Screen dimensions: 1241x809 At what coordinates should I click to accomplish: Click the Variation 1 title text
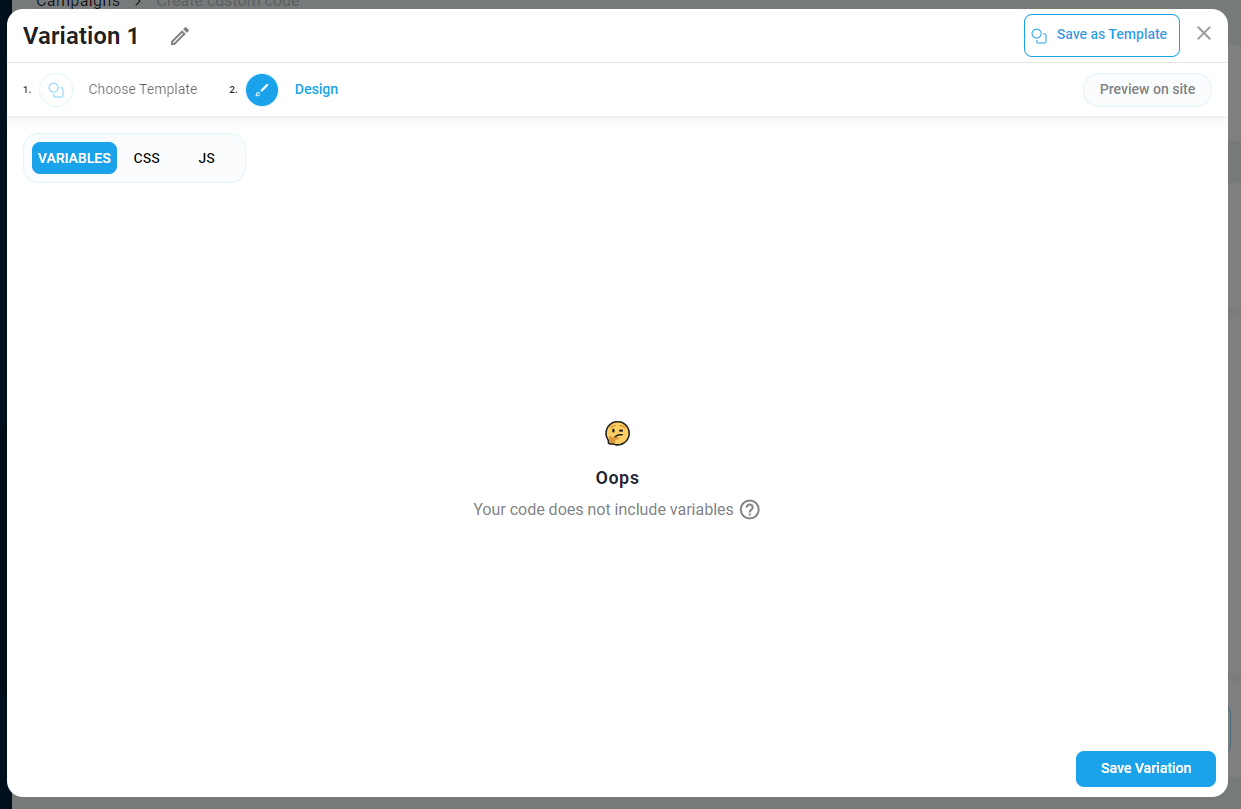point(81,36)
